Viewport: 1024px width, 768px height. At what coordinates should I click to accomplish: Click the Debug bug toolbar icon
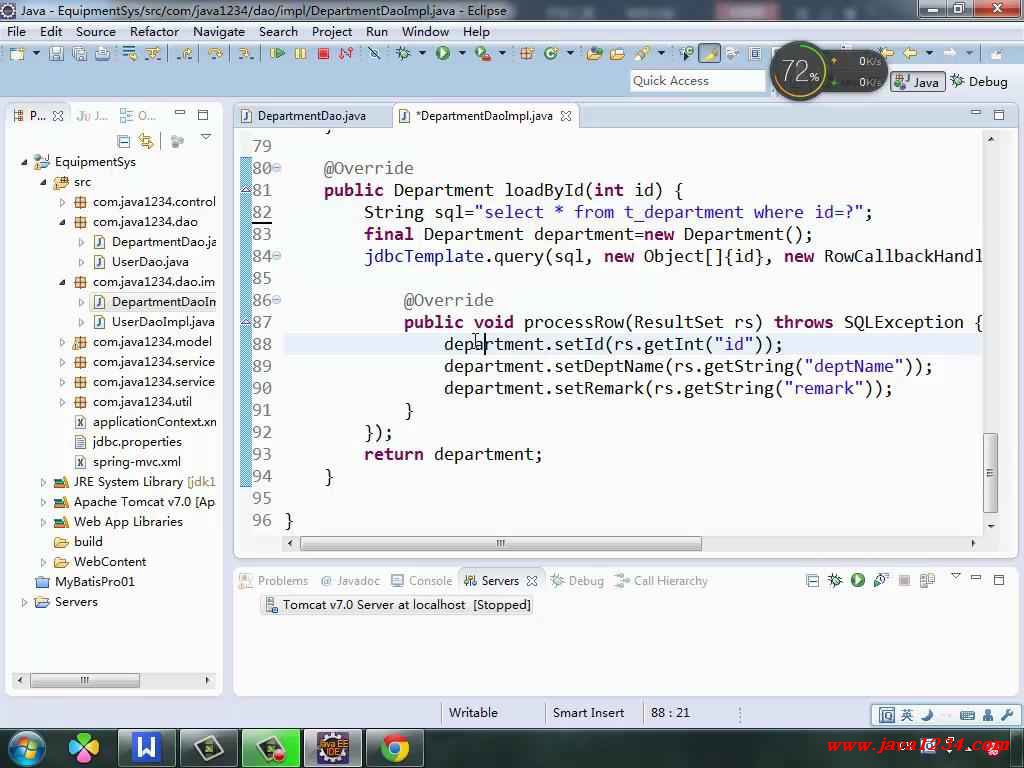click(x=403, y=54)
